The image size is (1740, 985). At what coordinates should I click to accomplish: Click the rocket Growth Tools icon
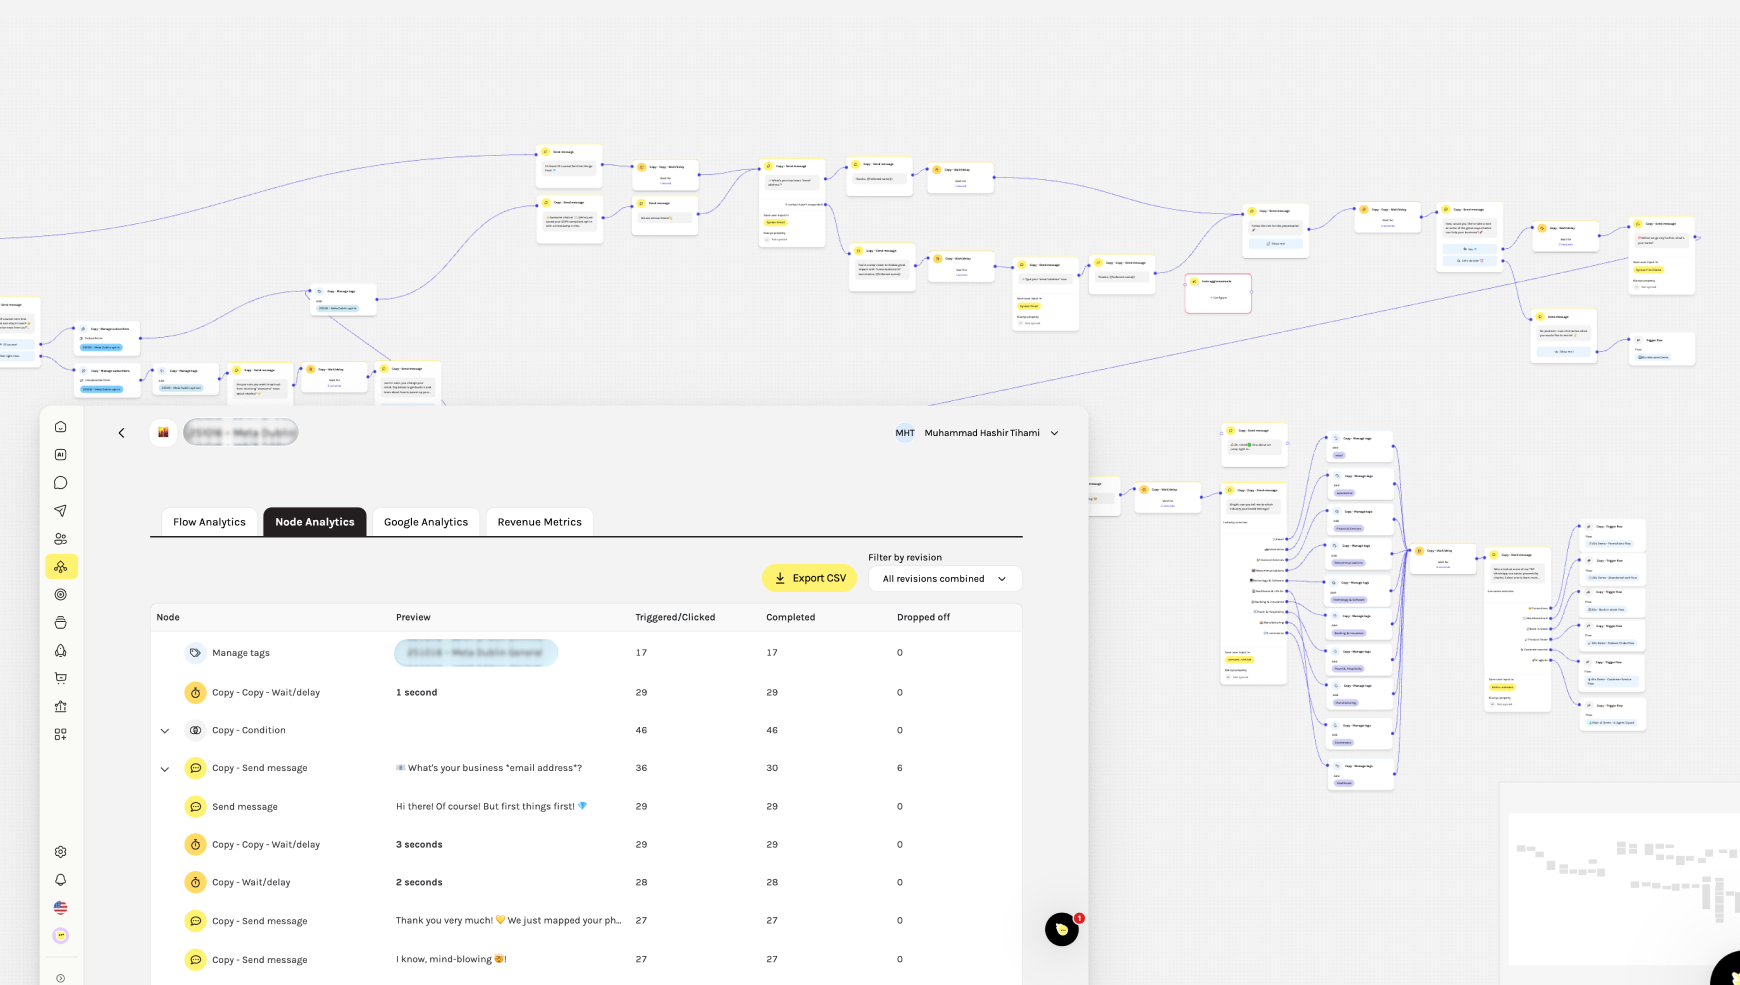(60, 650)
